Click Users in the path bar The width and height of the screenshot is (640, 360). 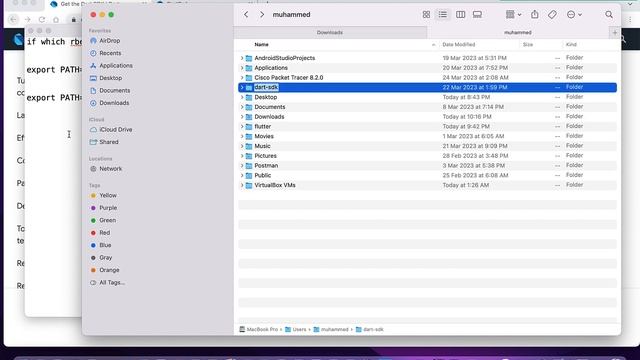click(x=296, y=329)
